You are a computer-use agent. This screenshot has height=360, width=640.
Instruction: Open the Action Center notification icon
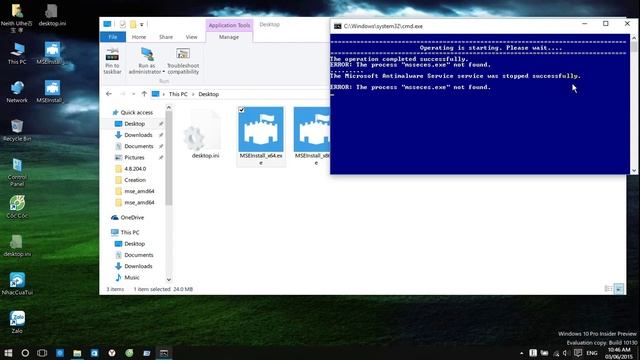(578, 353)
